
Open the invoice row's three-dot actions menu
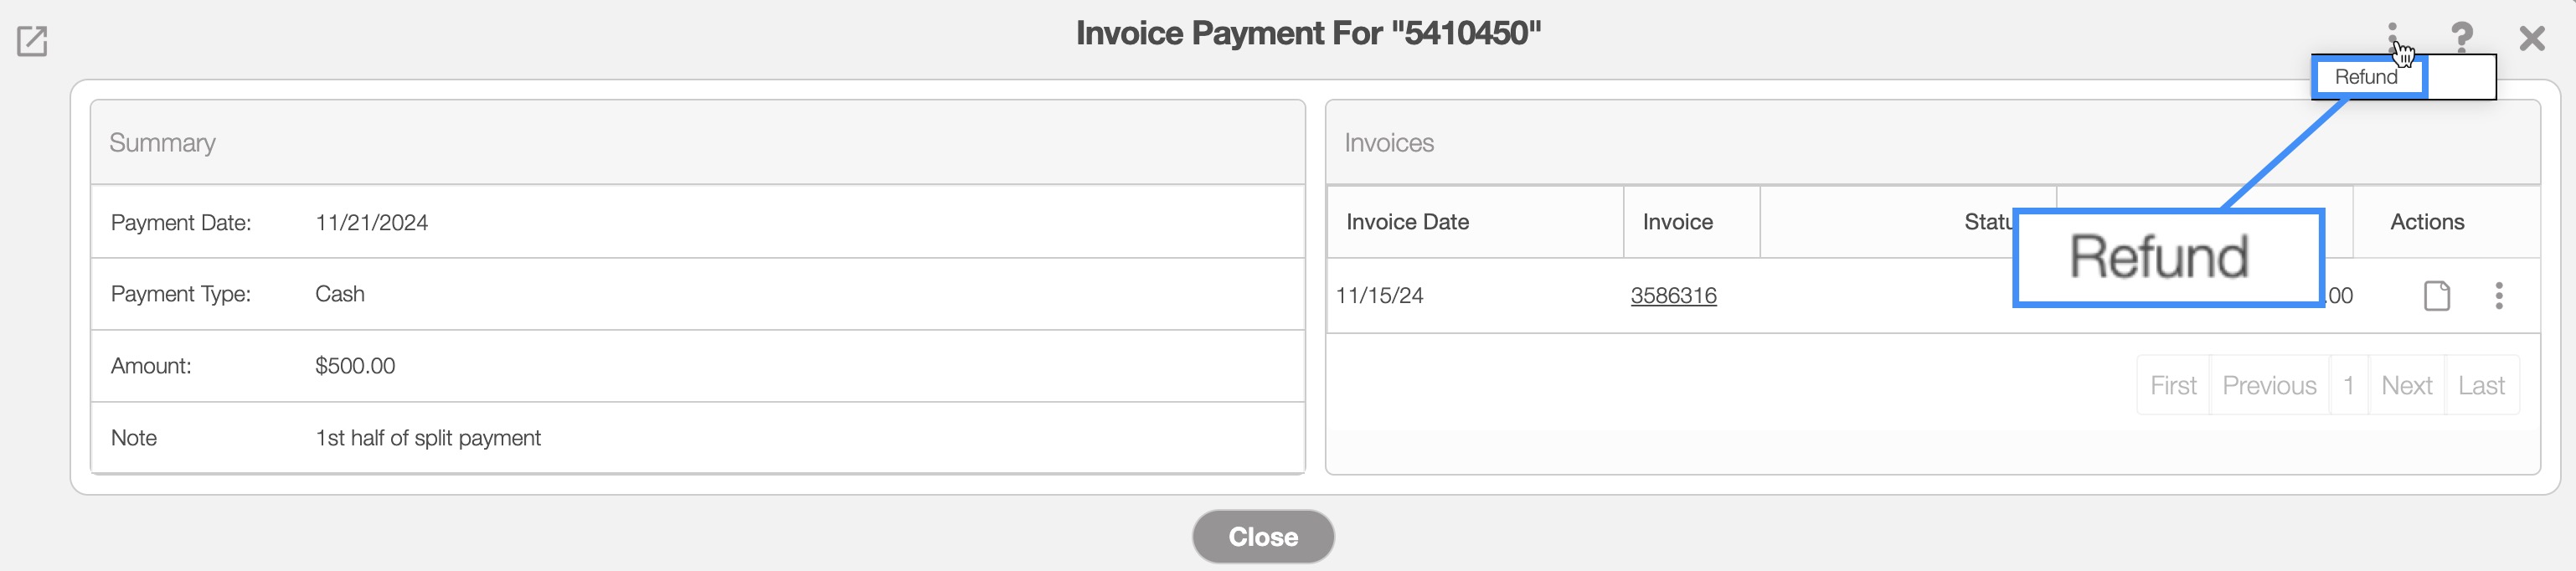click(2498, 296)
